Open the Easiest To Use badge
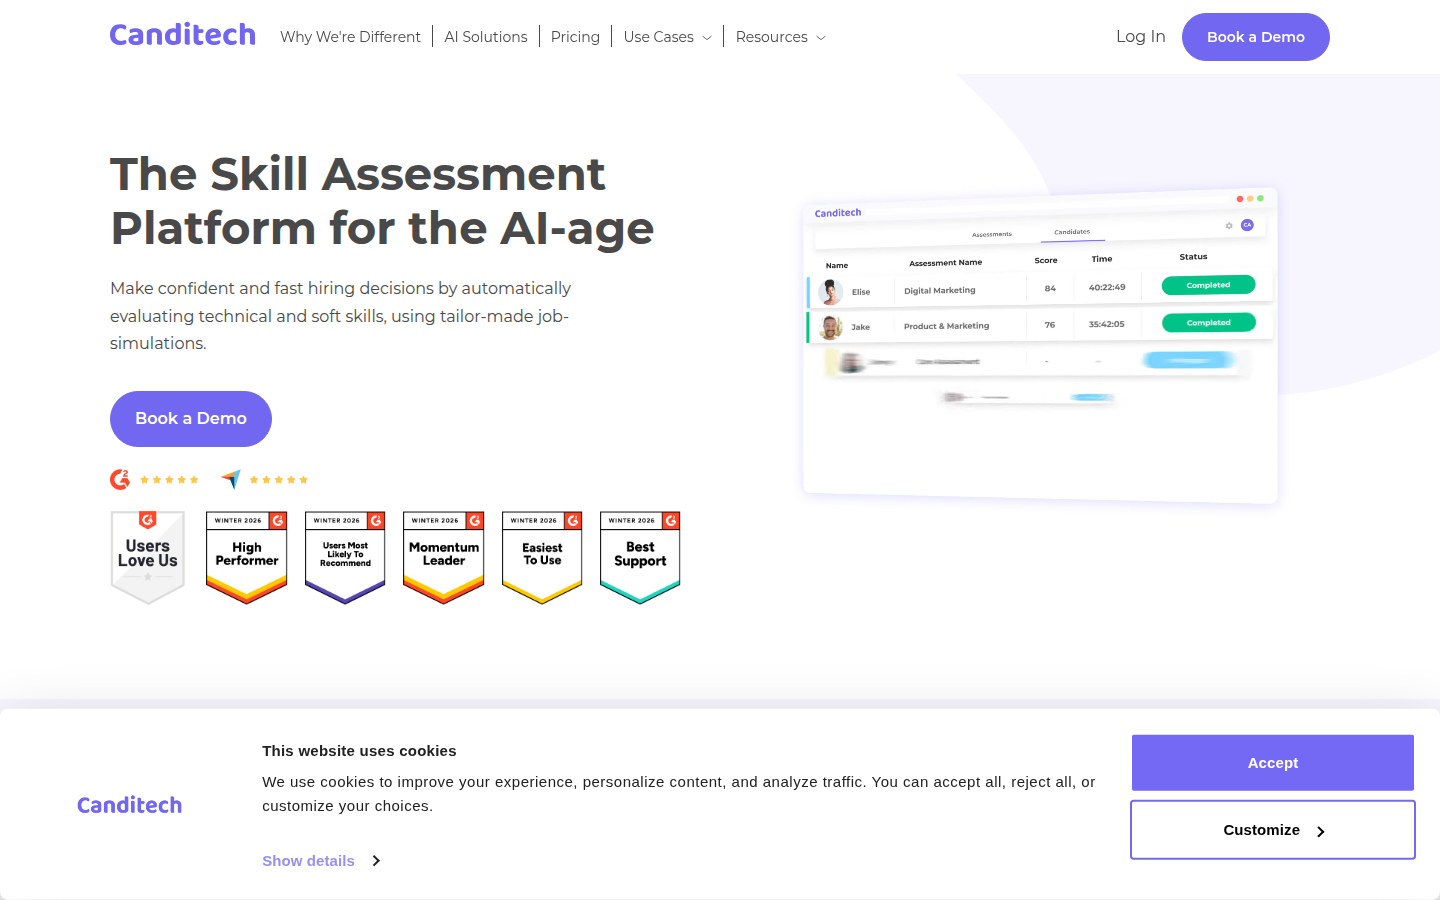The width and height of the screenshot is (1440, 900). click(542, 556)
